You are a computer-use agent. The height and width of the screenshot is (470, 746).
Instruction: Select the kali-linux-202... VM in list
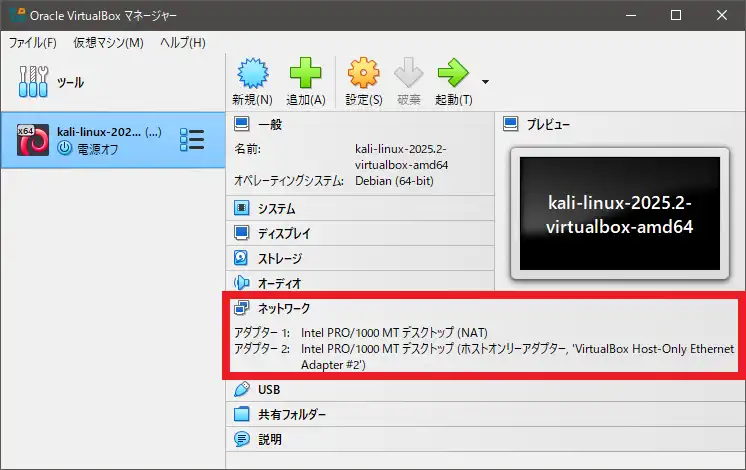[x=113, y=140]
